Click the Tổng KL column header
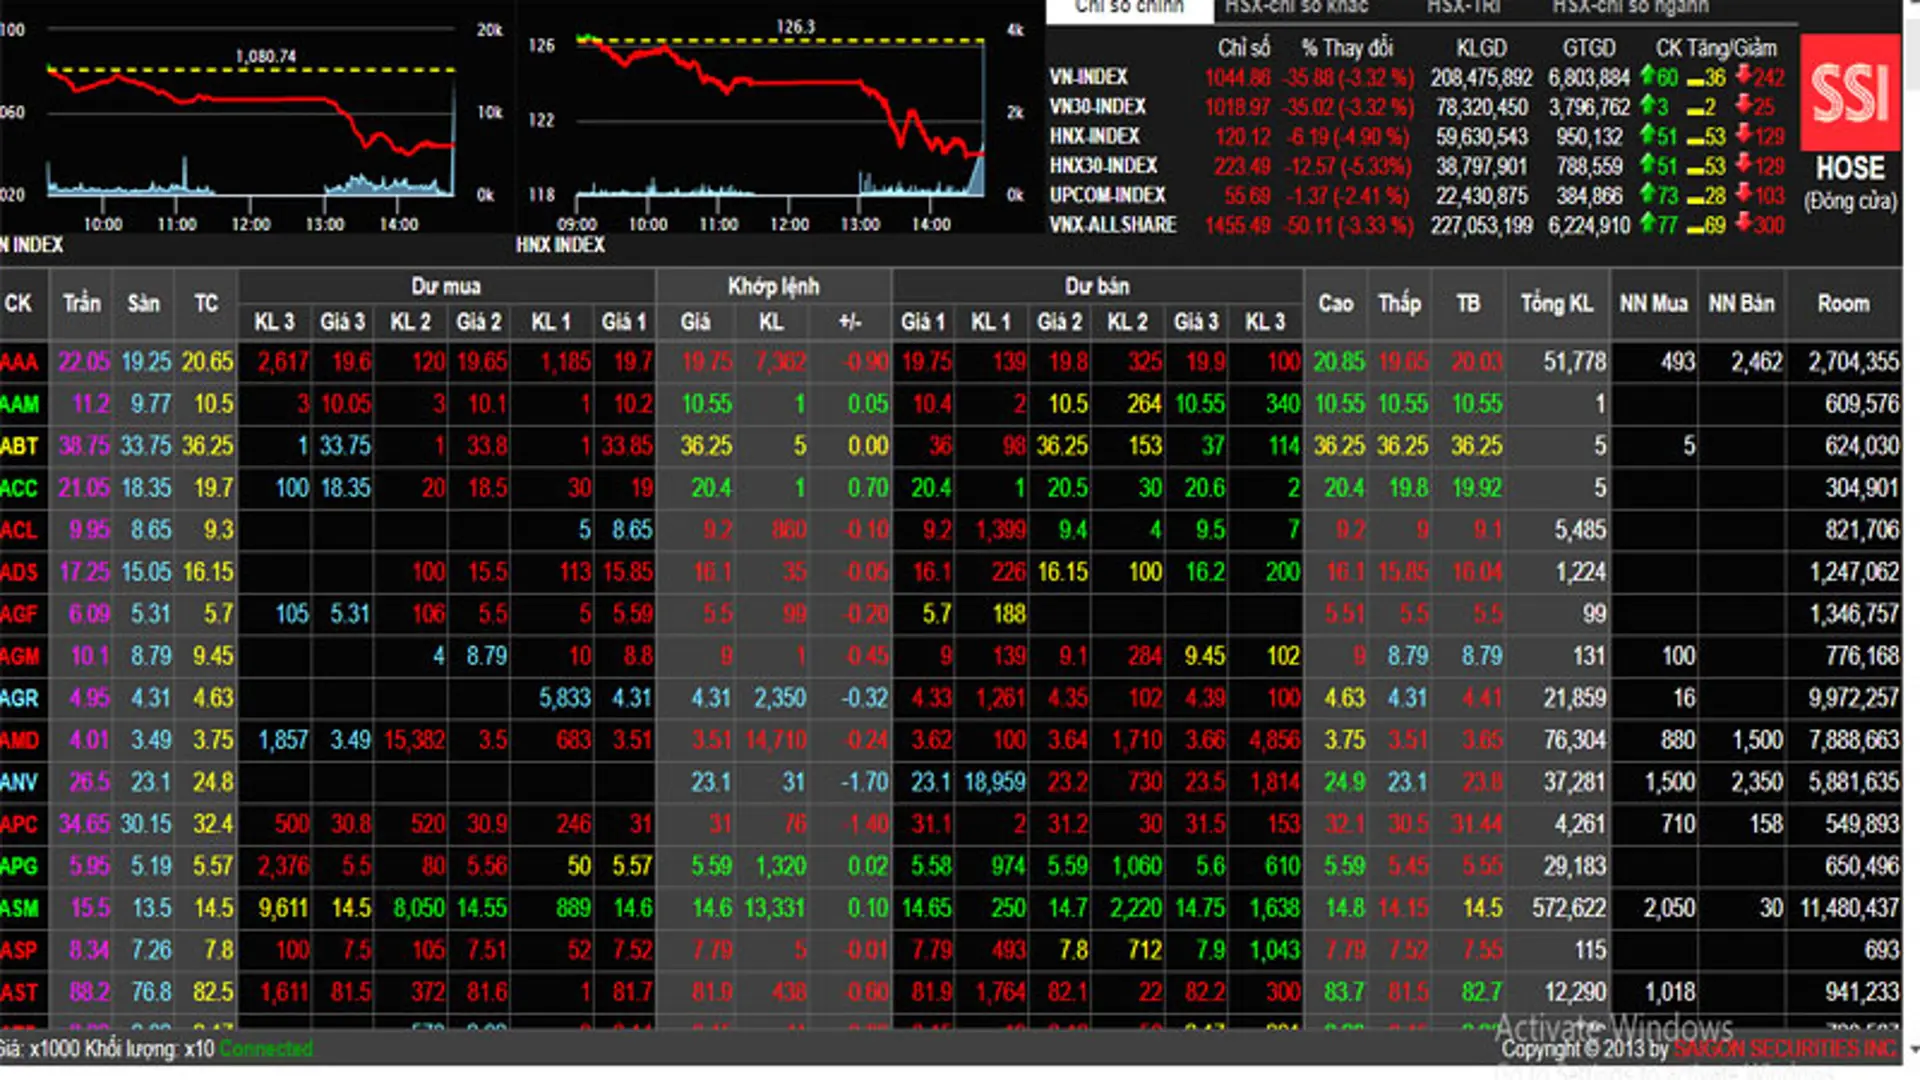1920x1080 pixels. pos(1557,304)
